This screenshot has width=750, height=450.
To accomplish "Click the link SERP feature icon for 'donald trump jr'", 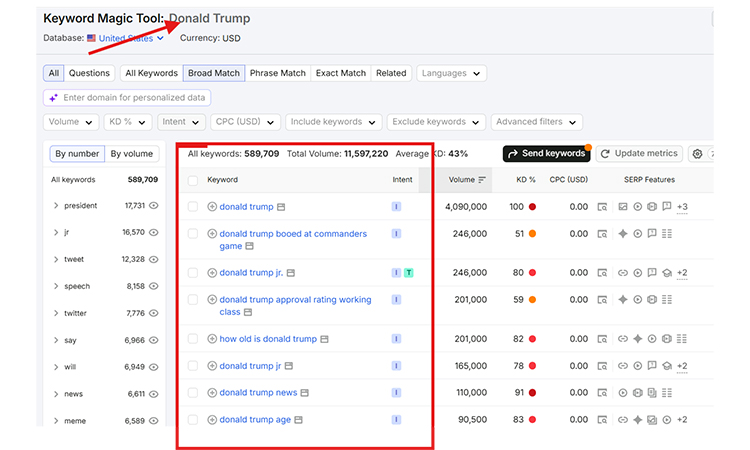I will (623, 366).
